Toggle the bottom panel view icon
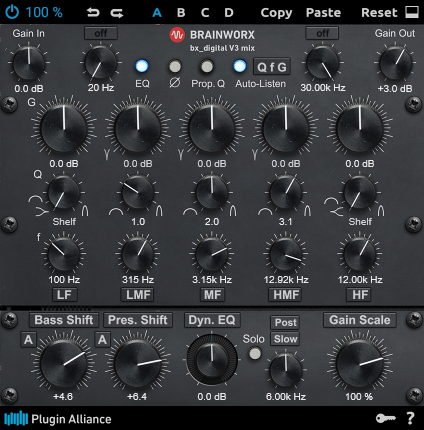The image size is (424, 430). (412, 12)
